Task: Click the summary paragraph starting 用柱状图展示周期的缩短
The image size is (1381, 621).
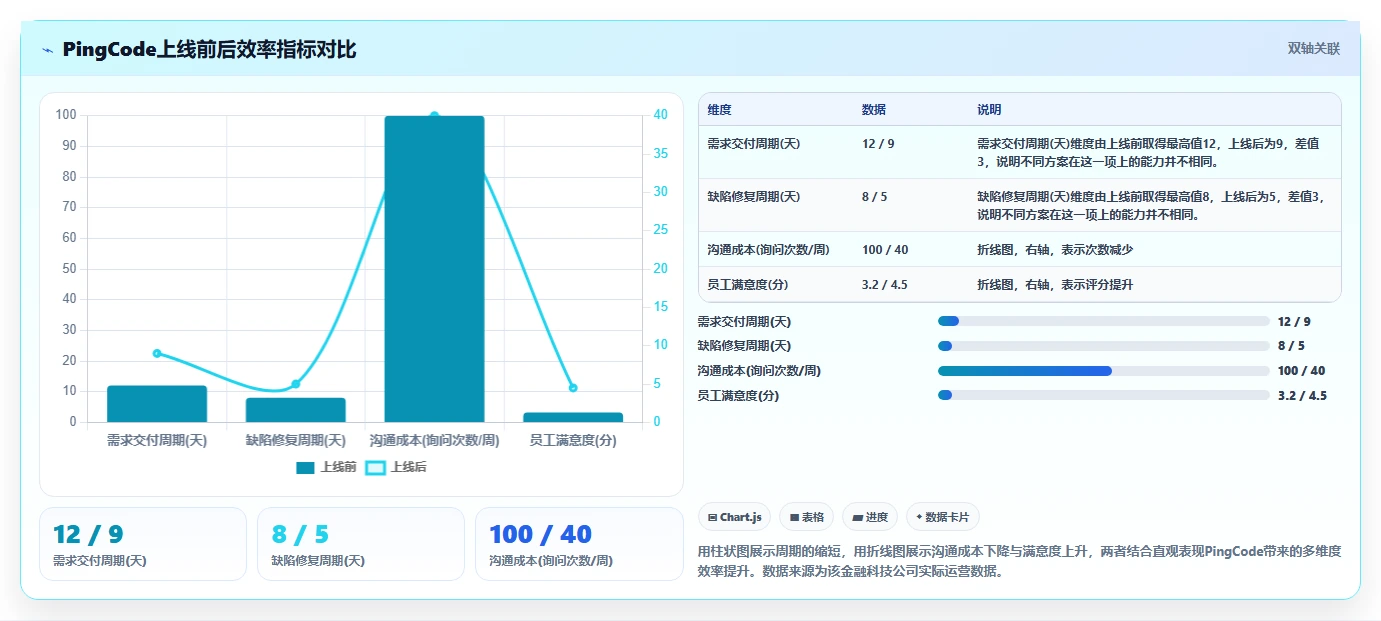Action: [1019, 561]
